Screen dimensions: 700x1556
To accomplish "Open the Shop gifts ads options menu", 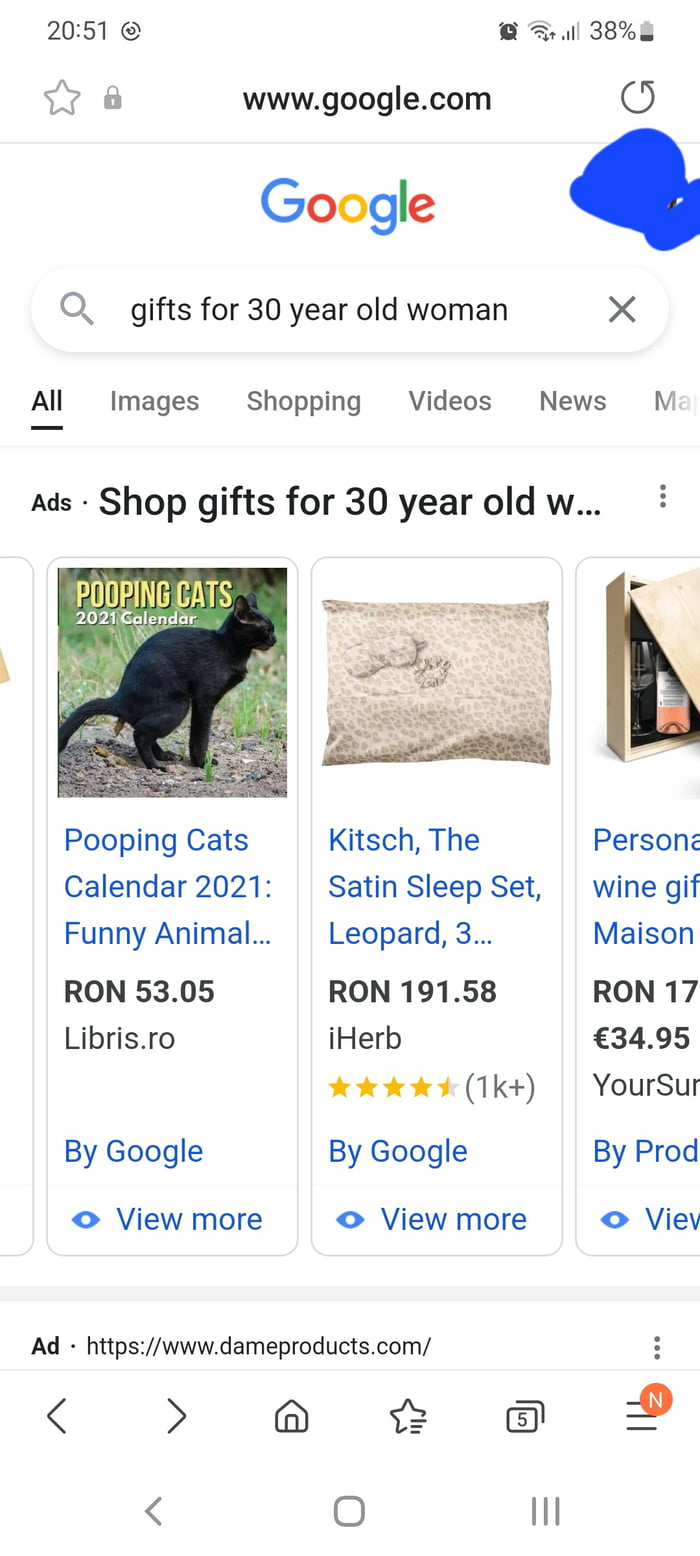I will pyautogui.click(x=662, y=496).
